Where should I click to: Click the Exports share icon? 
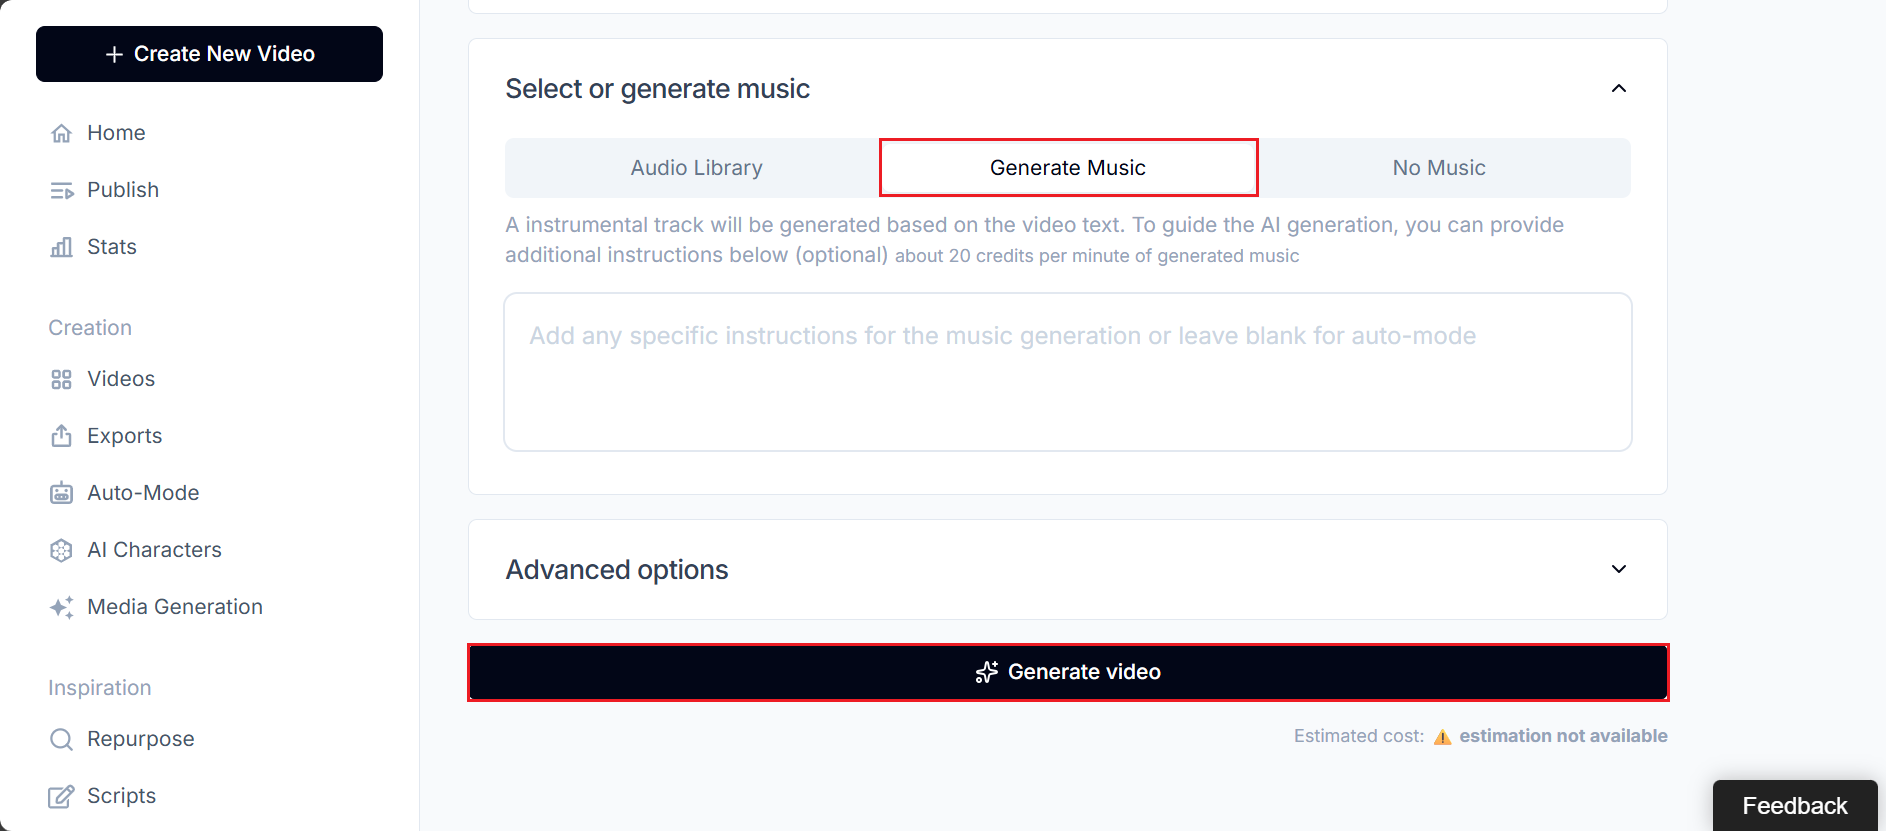click(61, 436)
